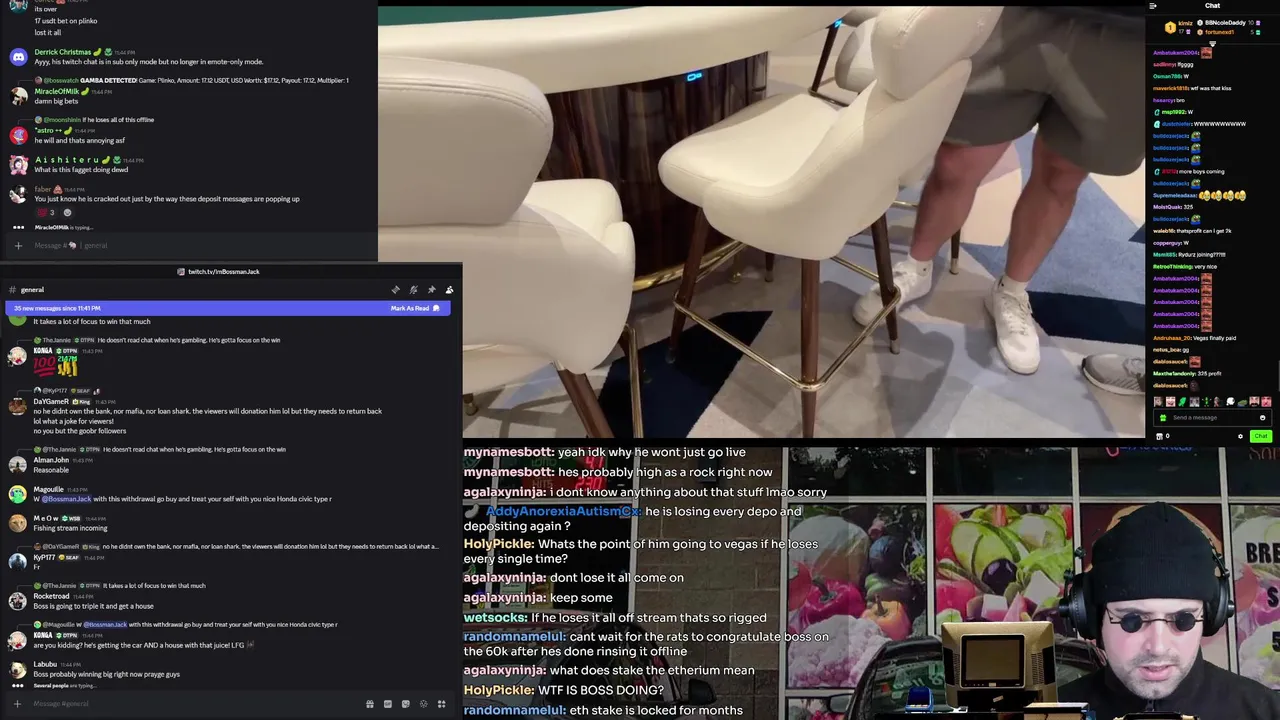Click RetroofThinking username in Twitch chat

pyautogui.click(x=1173, y=267)
